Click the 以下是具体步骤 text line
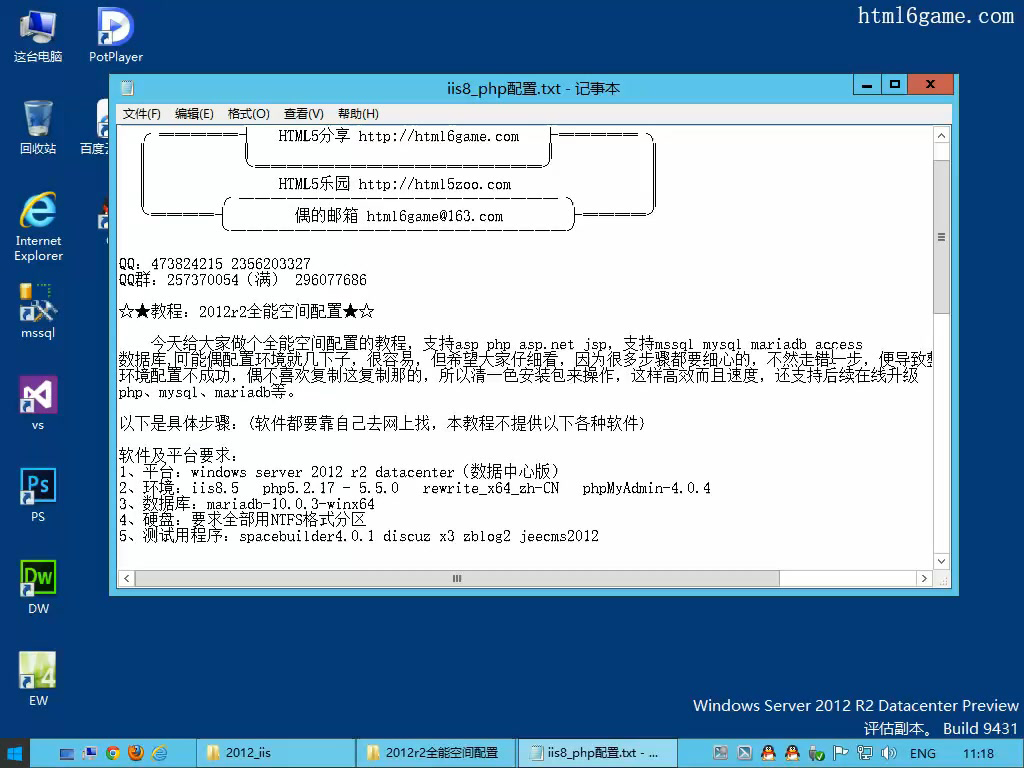 click(x=383, y=423)
